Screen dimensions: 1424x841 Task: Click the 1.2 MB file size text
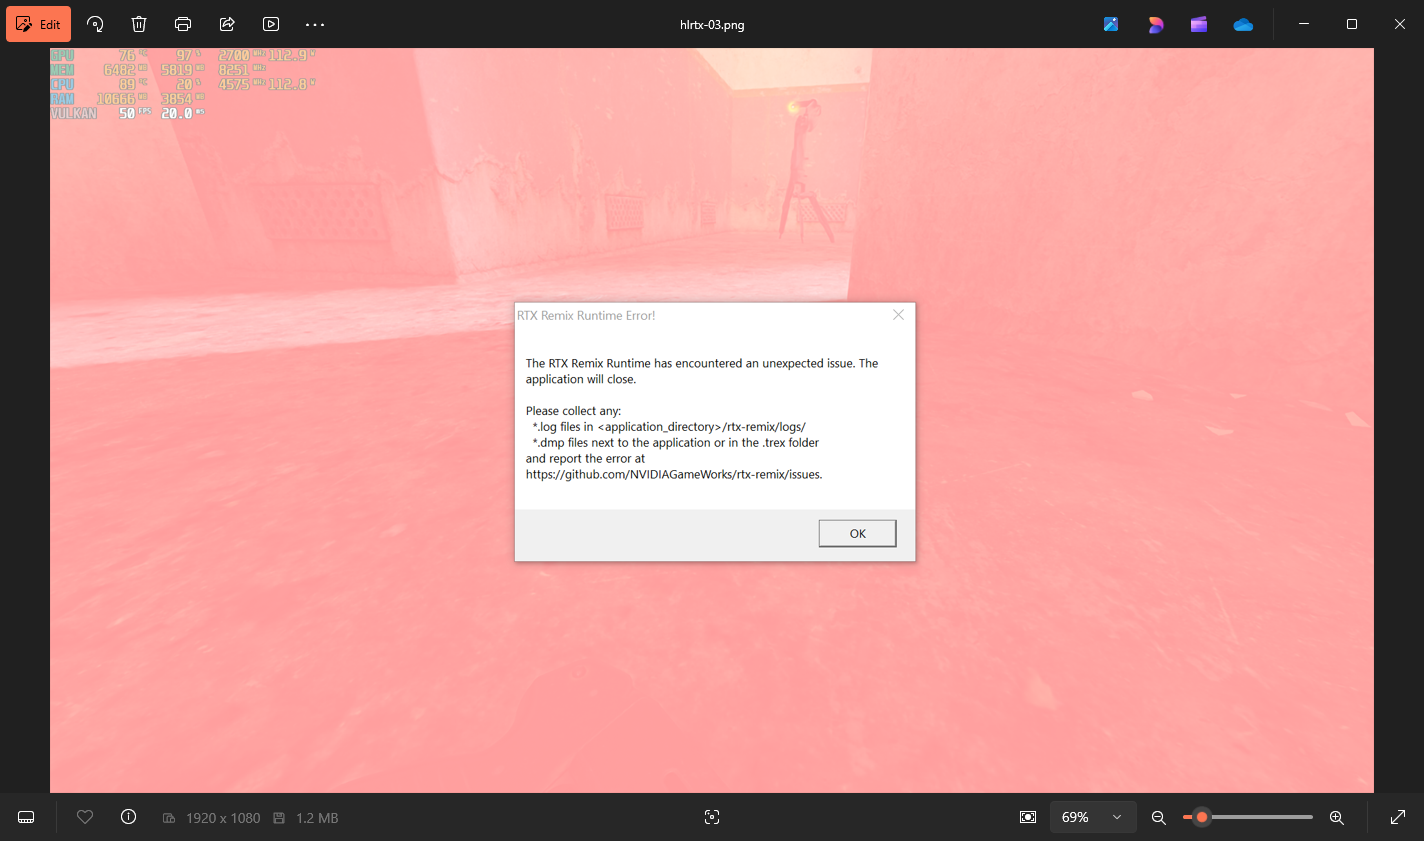coord(317,818)
